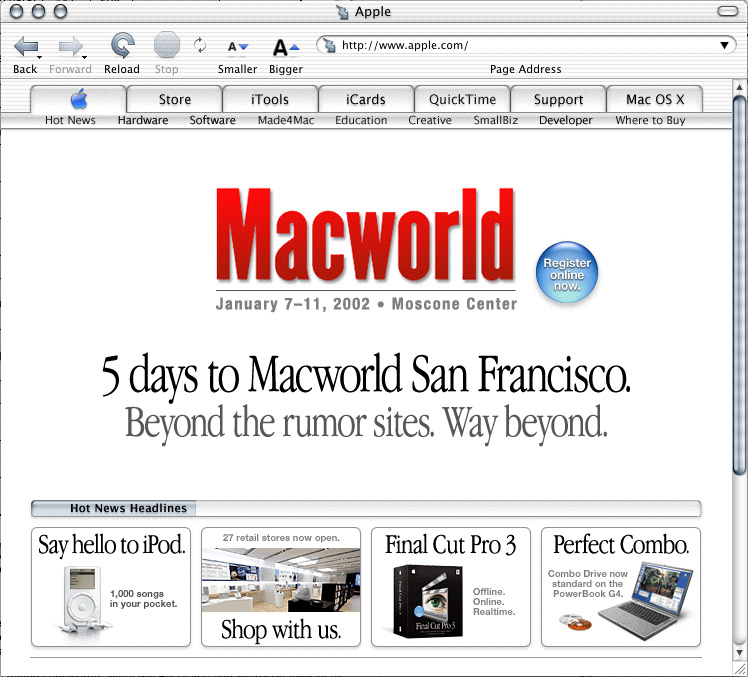Open the Back button history dropdown arrow
This screenshot has width=748, height=677.
point(40,58)
